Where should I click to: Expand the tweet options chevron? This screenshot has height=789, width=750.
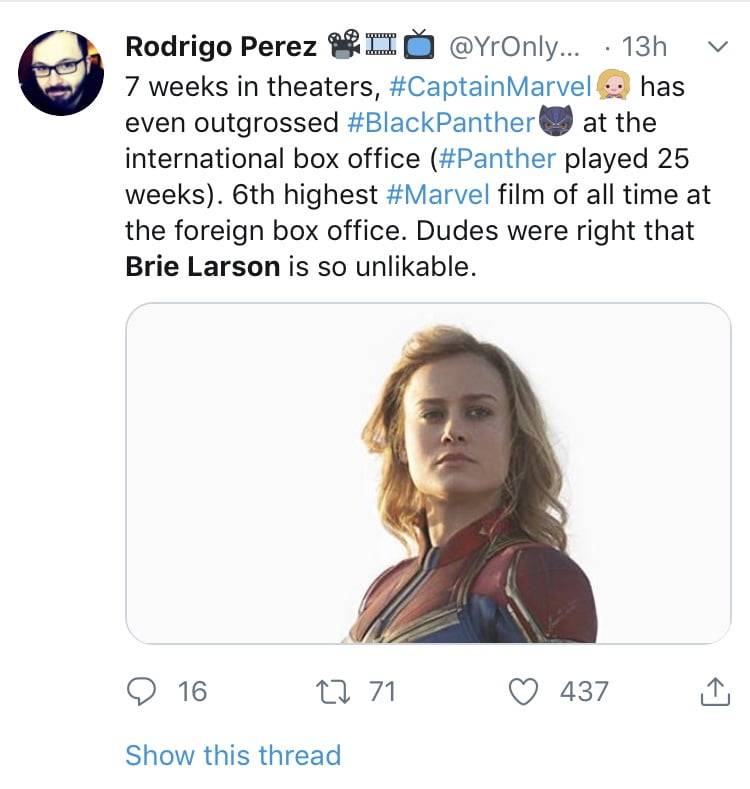pos(716,46)
